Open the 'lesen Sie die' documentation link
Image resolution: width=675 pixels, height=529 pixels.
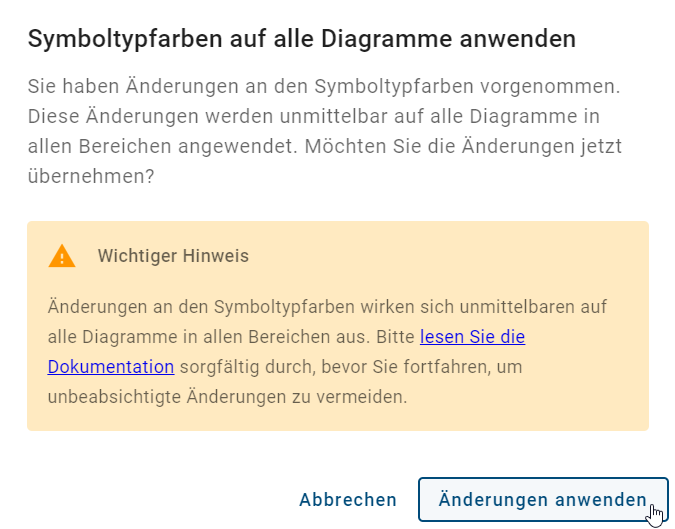[x=472, y=337]
